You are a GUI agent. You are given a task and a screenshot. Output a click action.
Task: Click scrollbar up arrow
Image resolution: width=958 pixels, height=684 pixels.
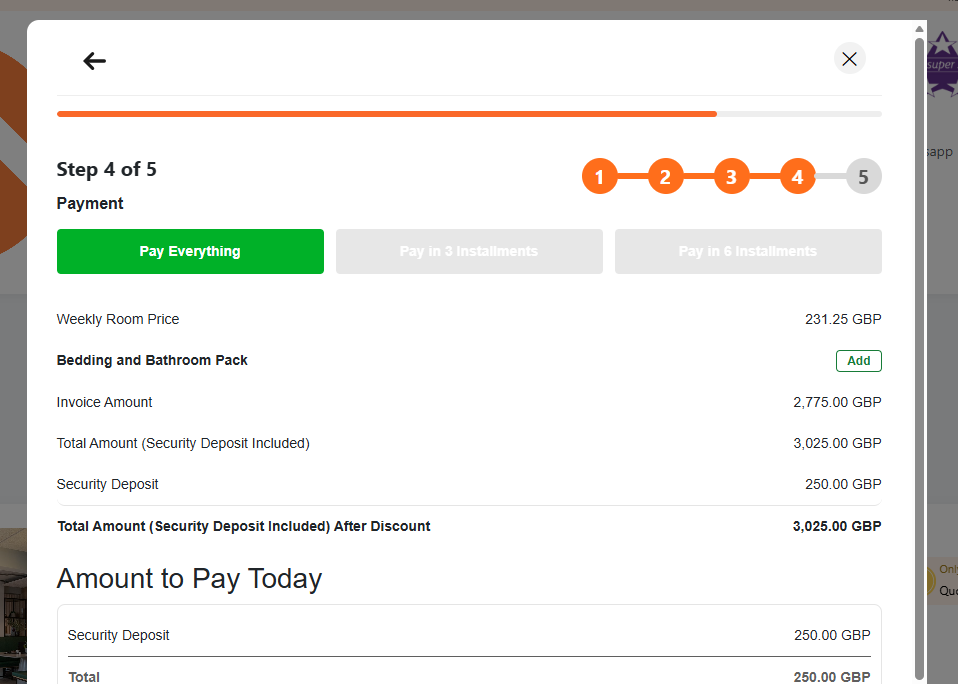pos(919,29)
